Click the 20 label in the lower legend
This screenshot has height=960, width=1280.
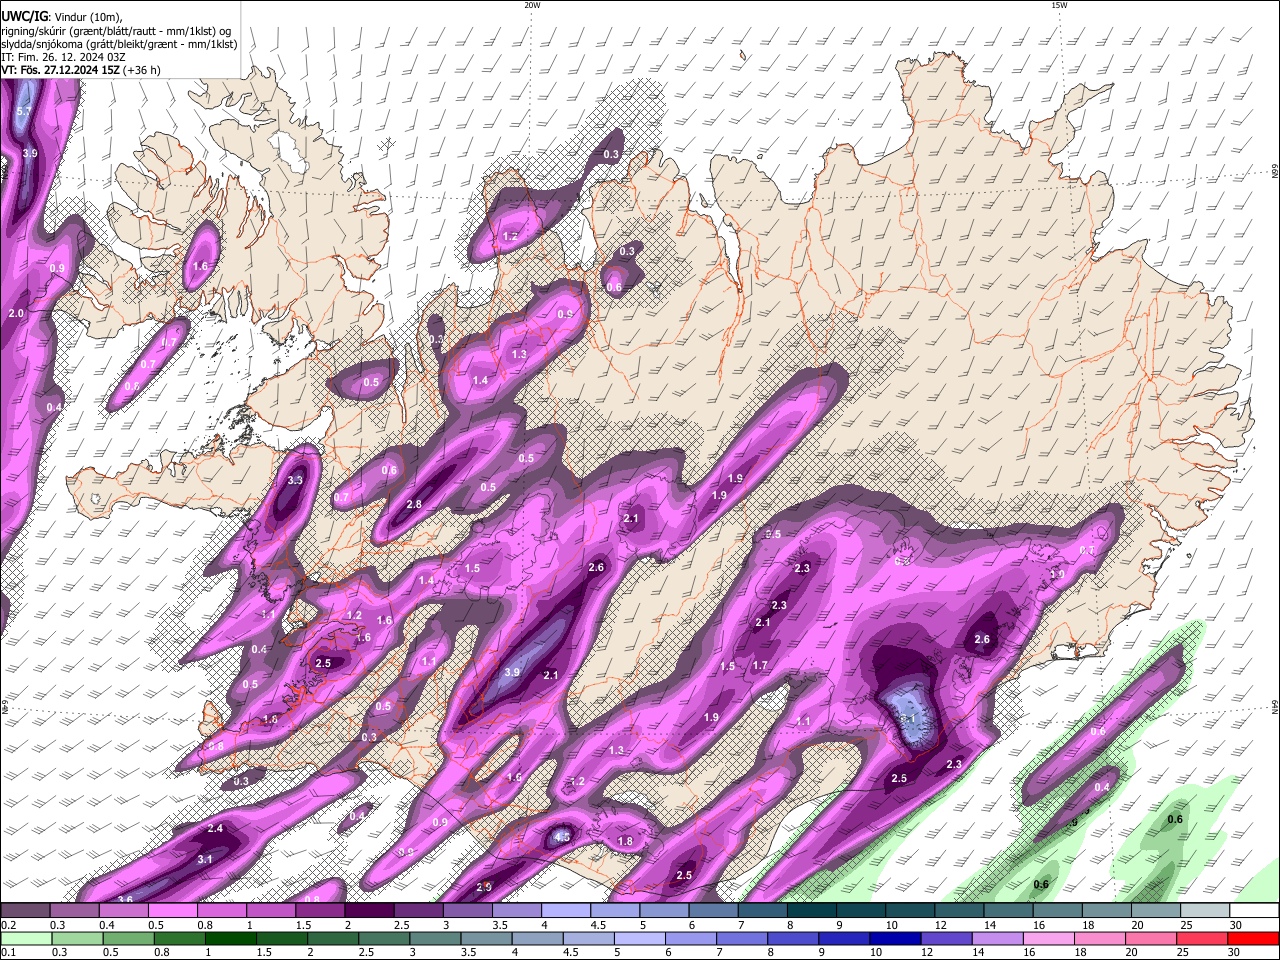coord(1131,952)
